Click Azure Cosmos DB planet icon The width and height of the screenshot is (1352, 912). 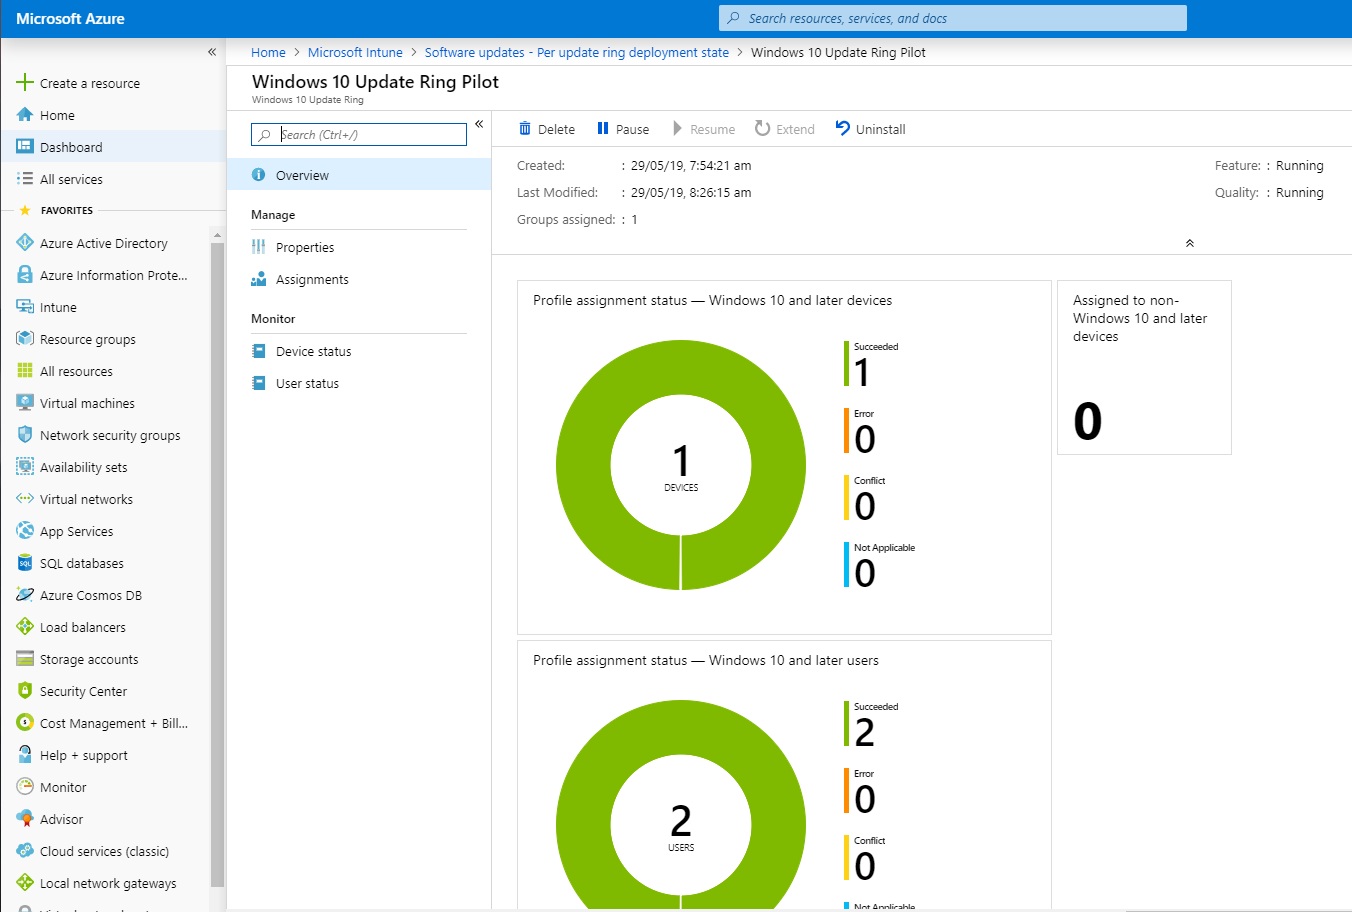[x=25, y=595]
